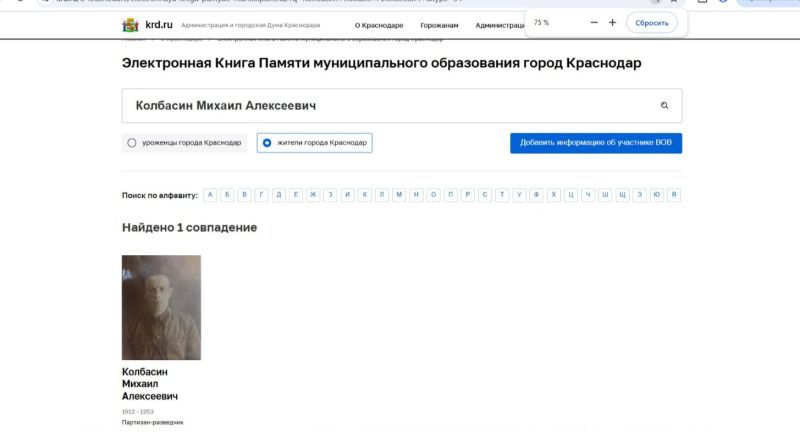Viewport: 800px width, 432px height.
Task: Filter alphabet search by letter У
Action: (x=519, y=195)
